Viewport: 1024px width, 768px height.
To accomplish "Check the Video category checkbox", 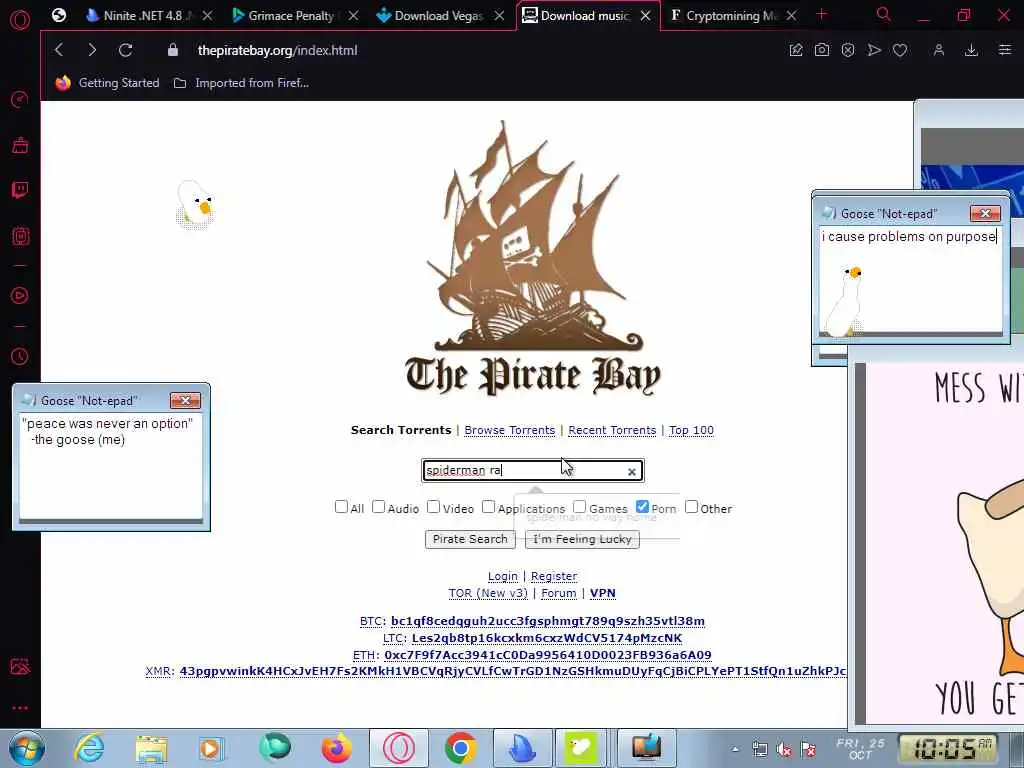I will [x=433, y=507].
